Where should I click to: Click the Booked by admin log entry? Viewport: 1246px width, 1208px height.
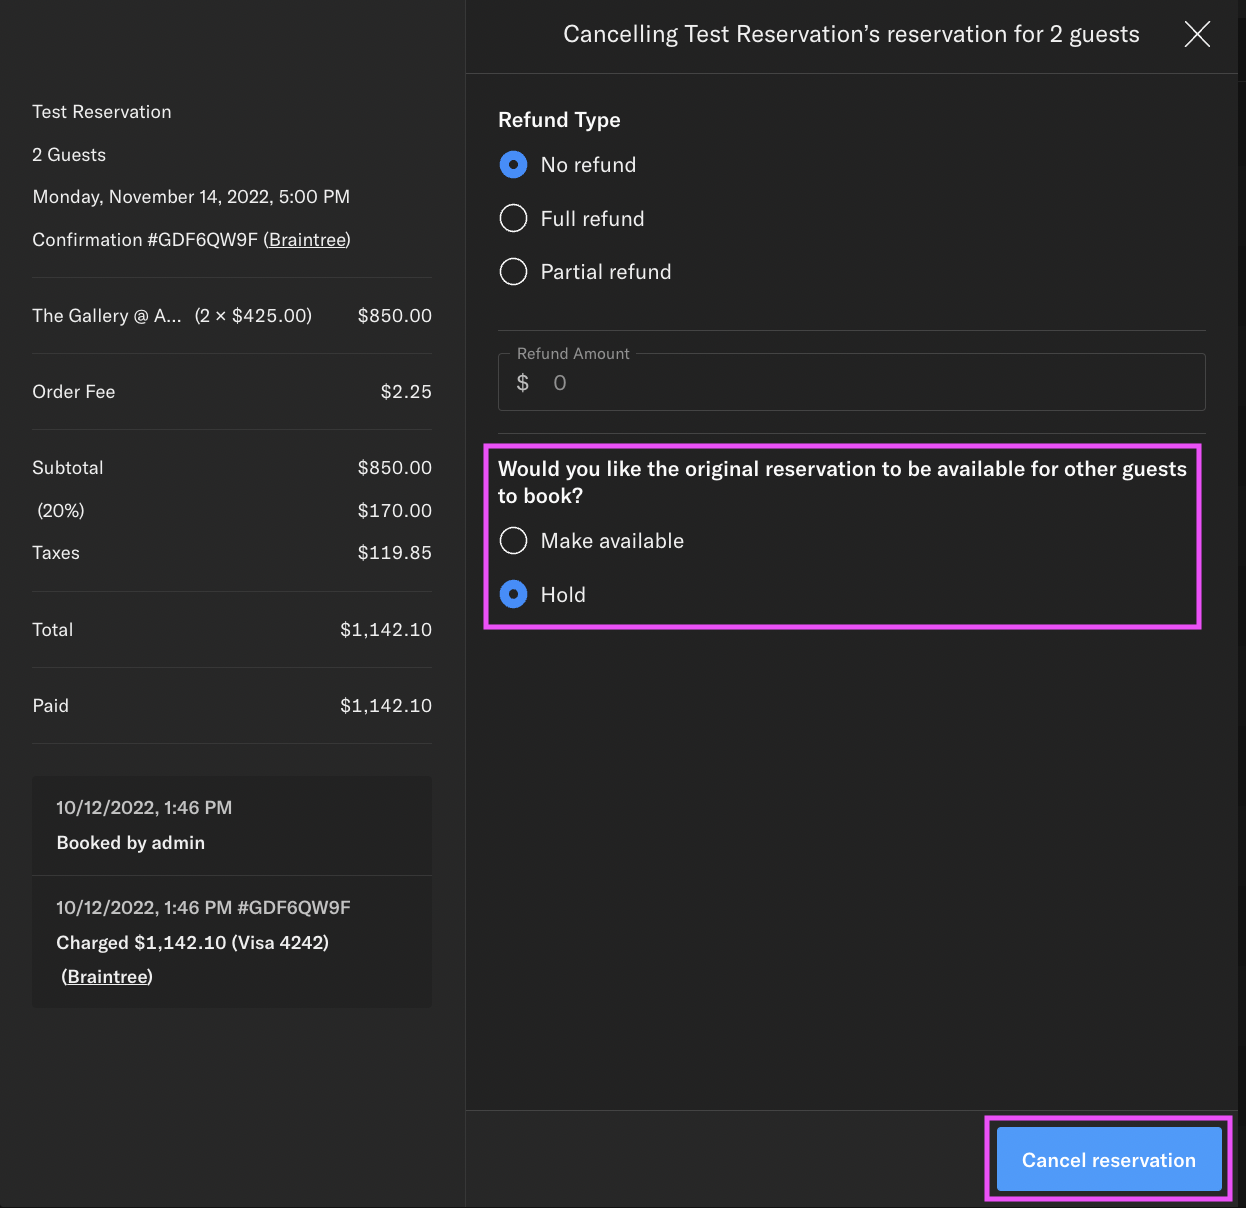click(x=130, y=842)
